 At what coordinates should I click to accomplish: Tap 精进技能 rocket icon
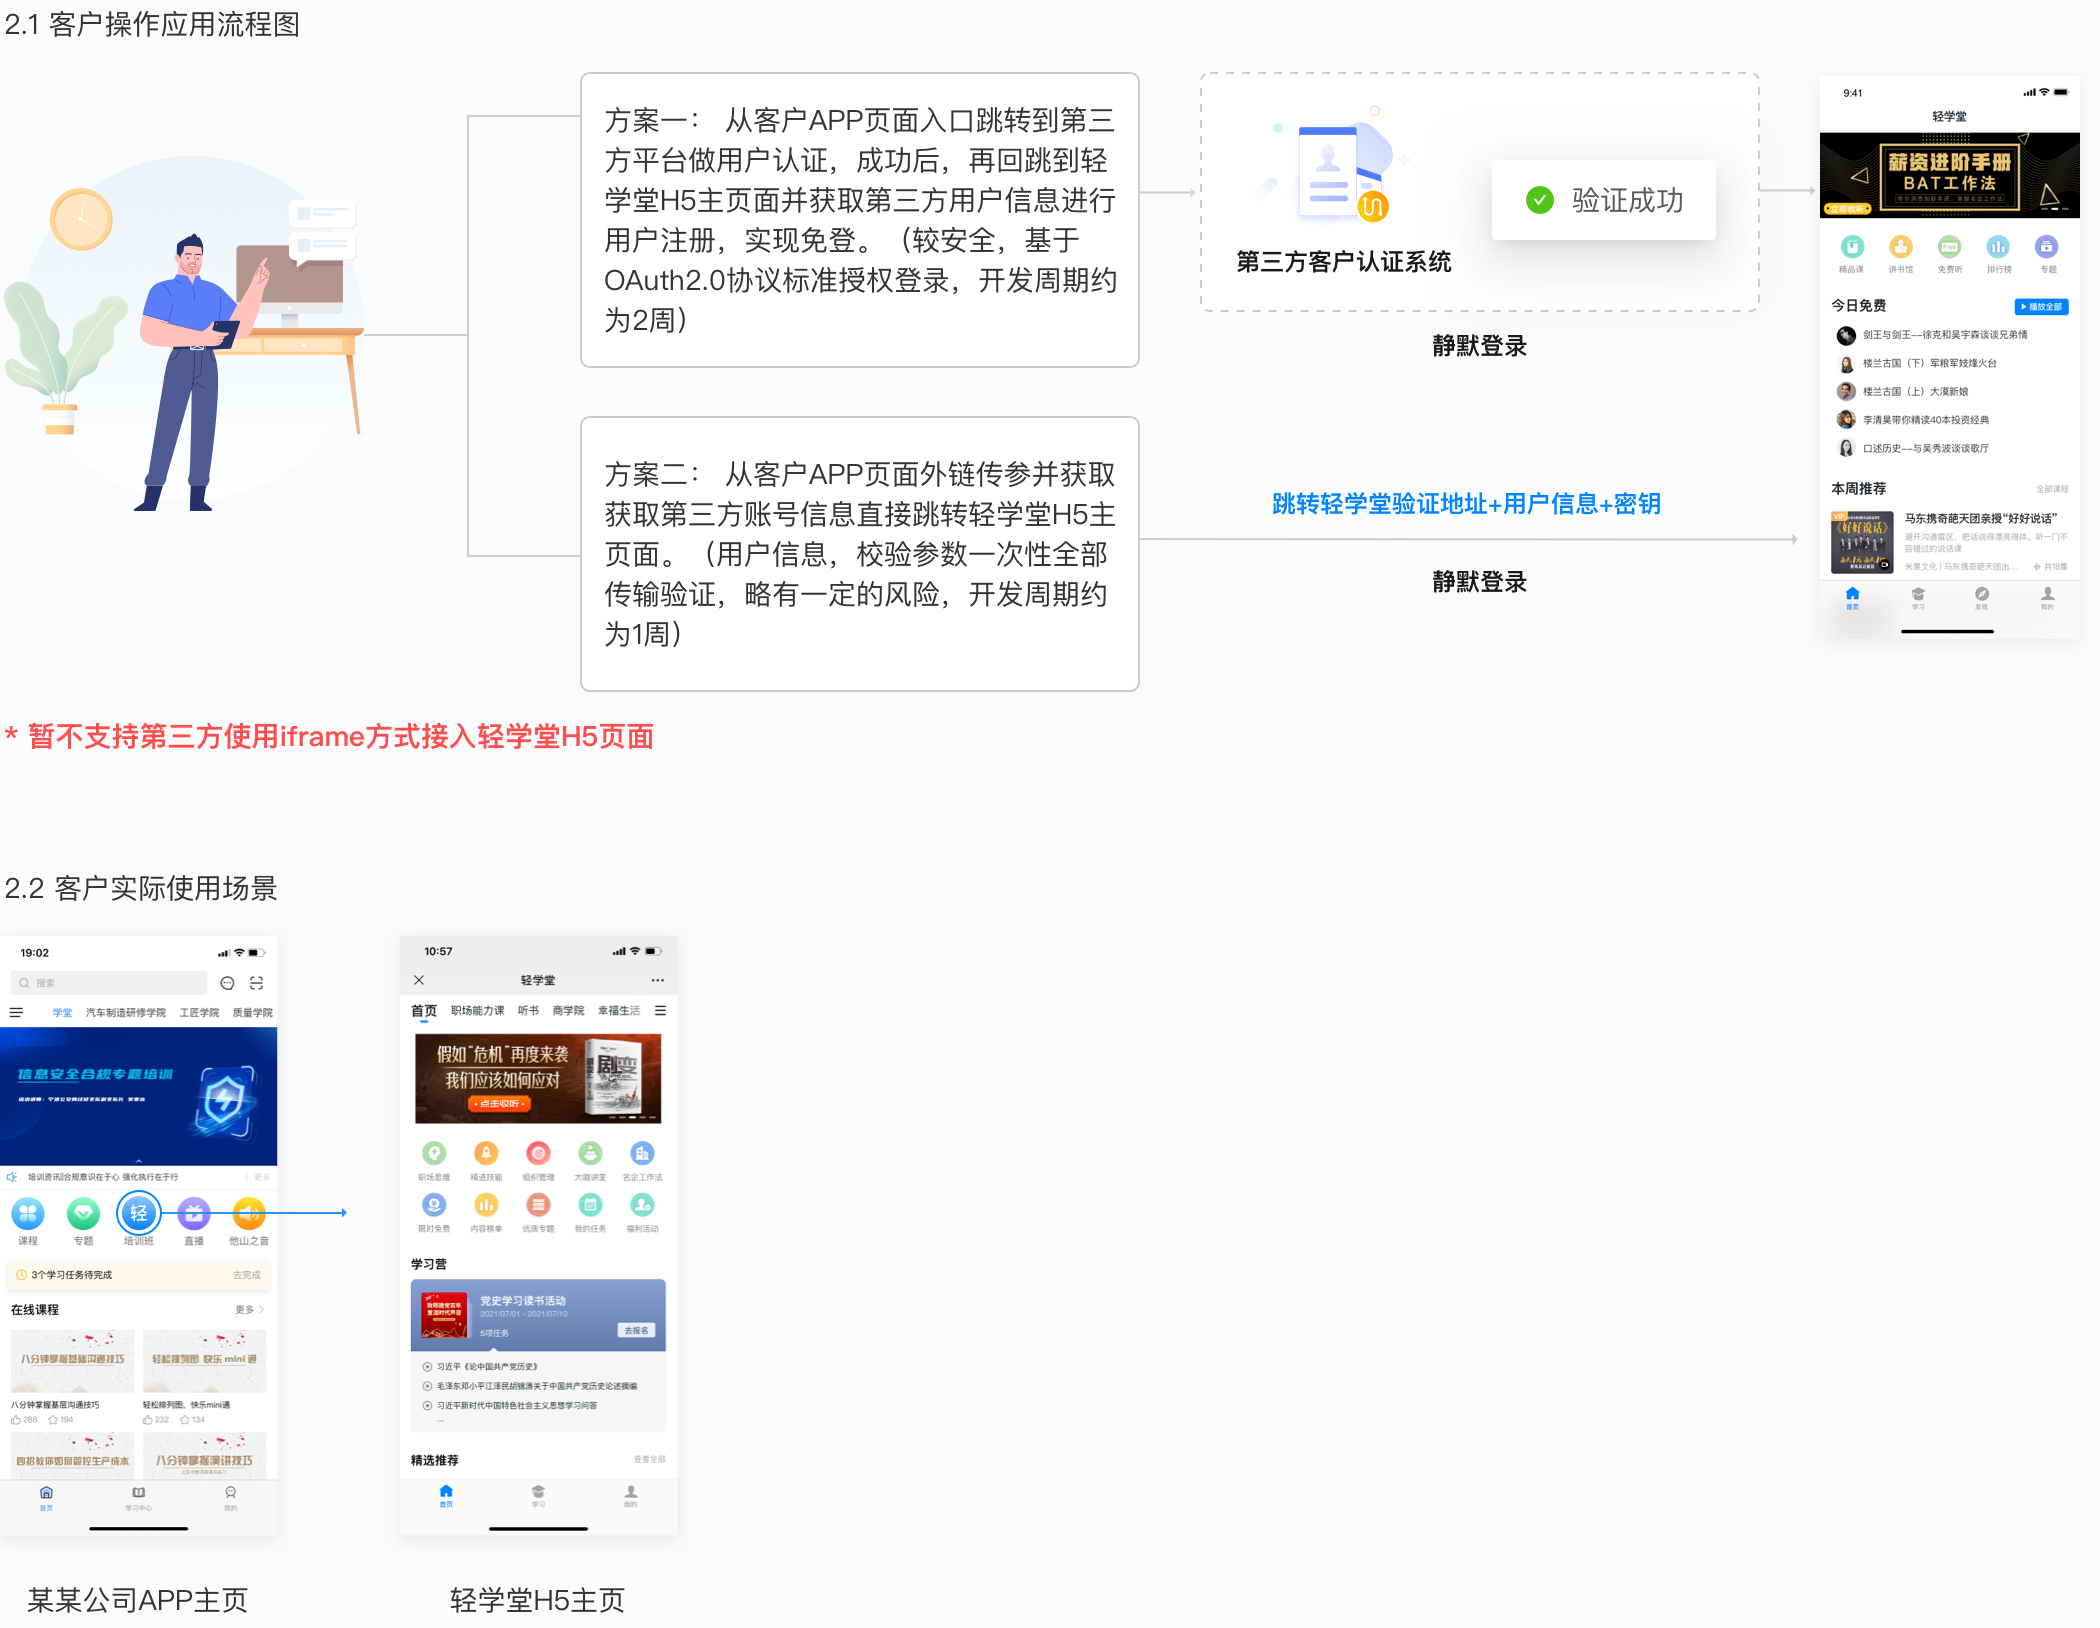[486, 1153]
